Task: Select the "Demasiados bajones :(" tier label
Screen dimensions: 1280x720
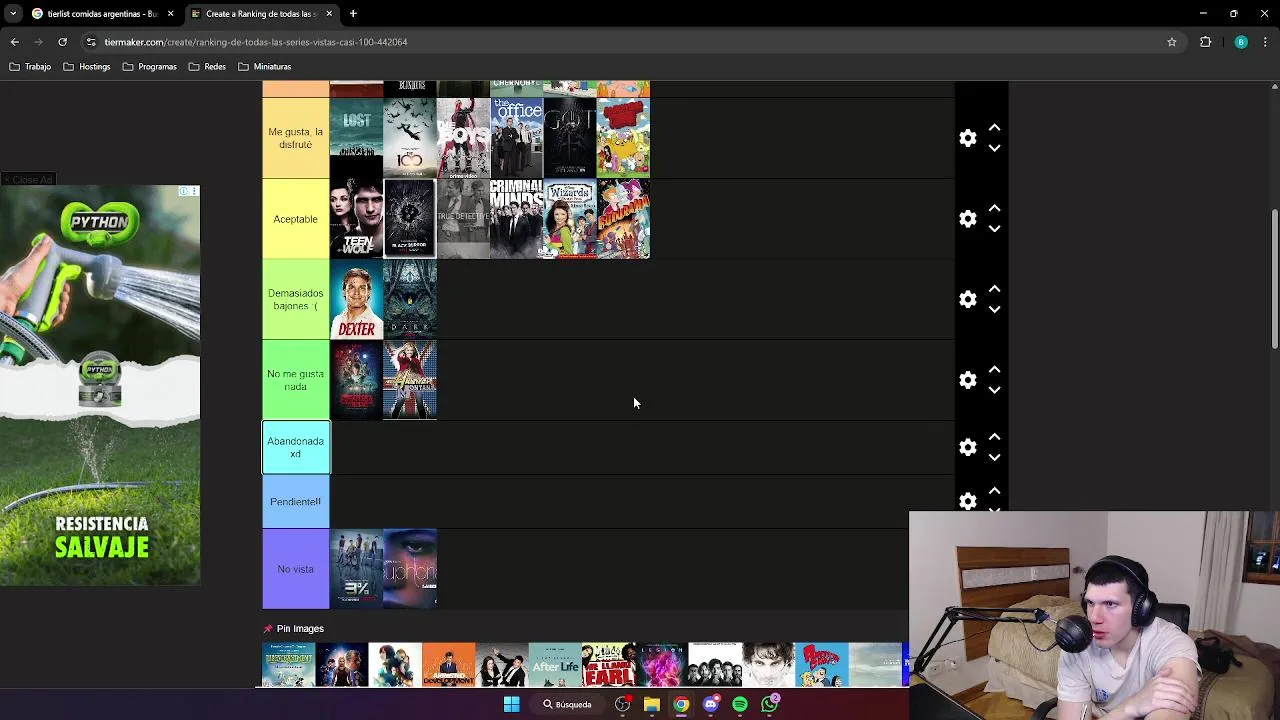Action: pos(296,299)
